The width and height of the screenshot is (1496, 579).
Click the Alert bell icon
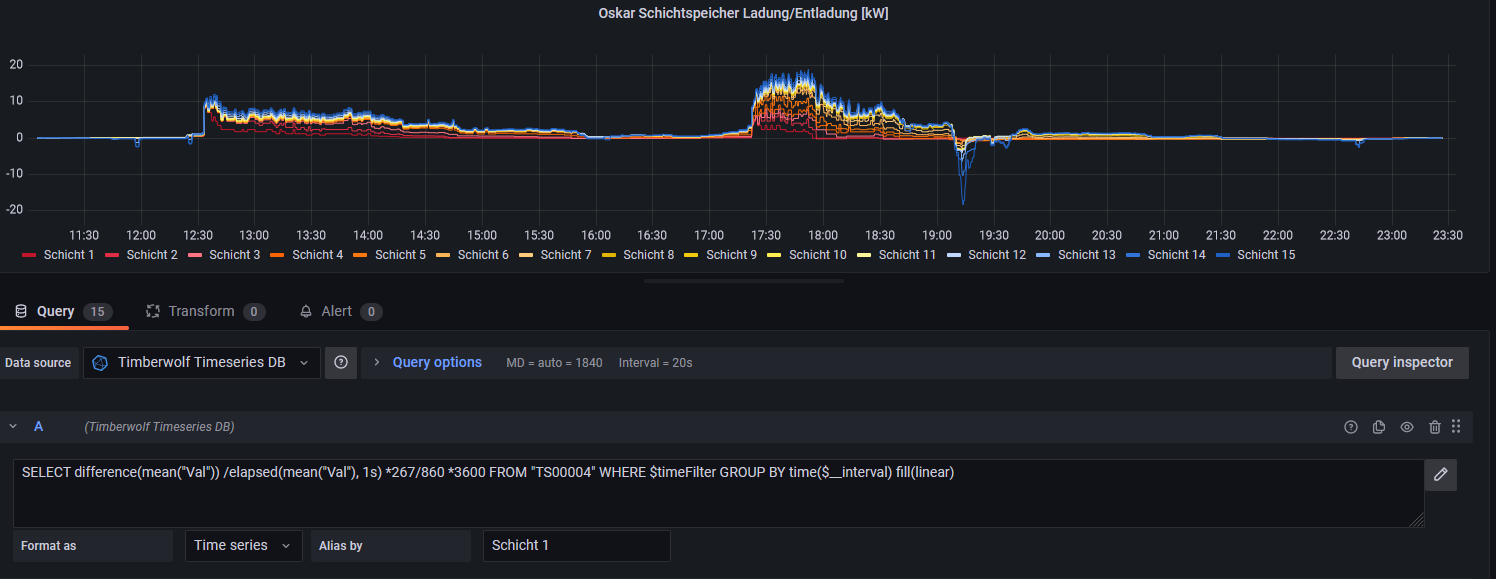click(x=306, y=311)
